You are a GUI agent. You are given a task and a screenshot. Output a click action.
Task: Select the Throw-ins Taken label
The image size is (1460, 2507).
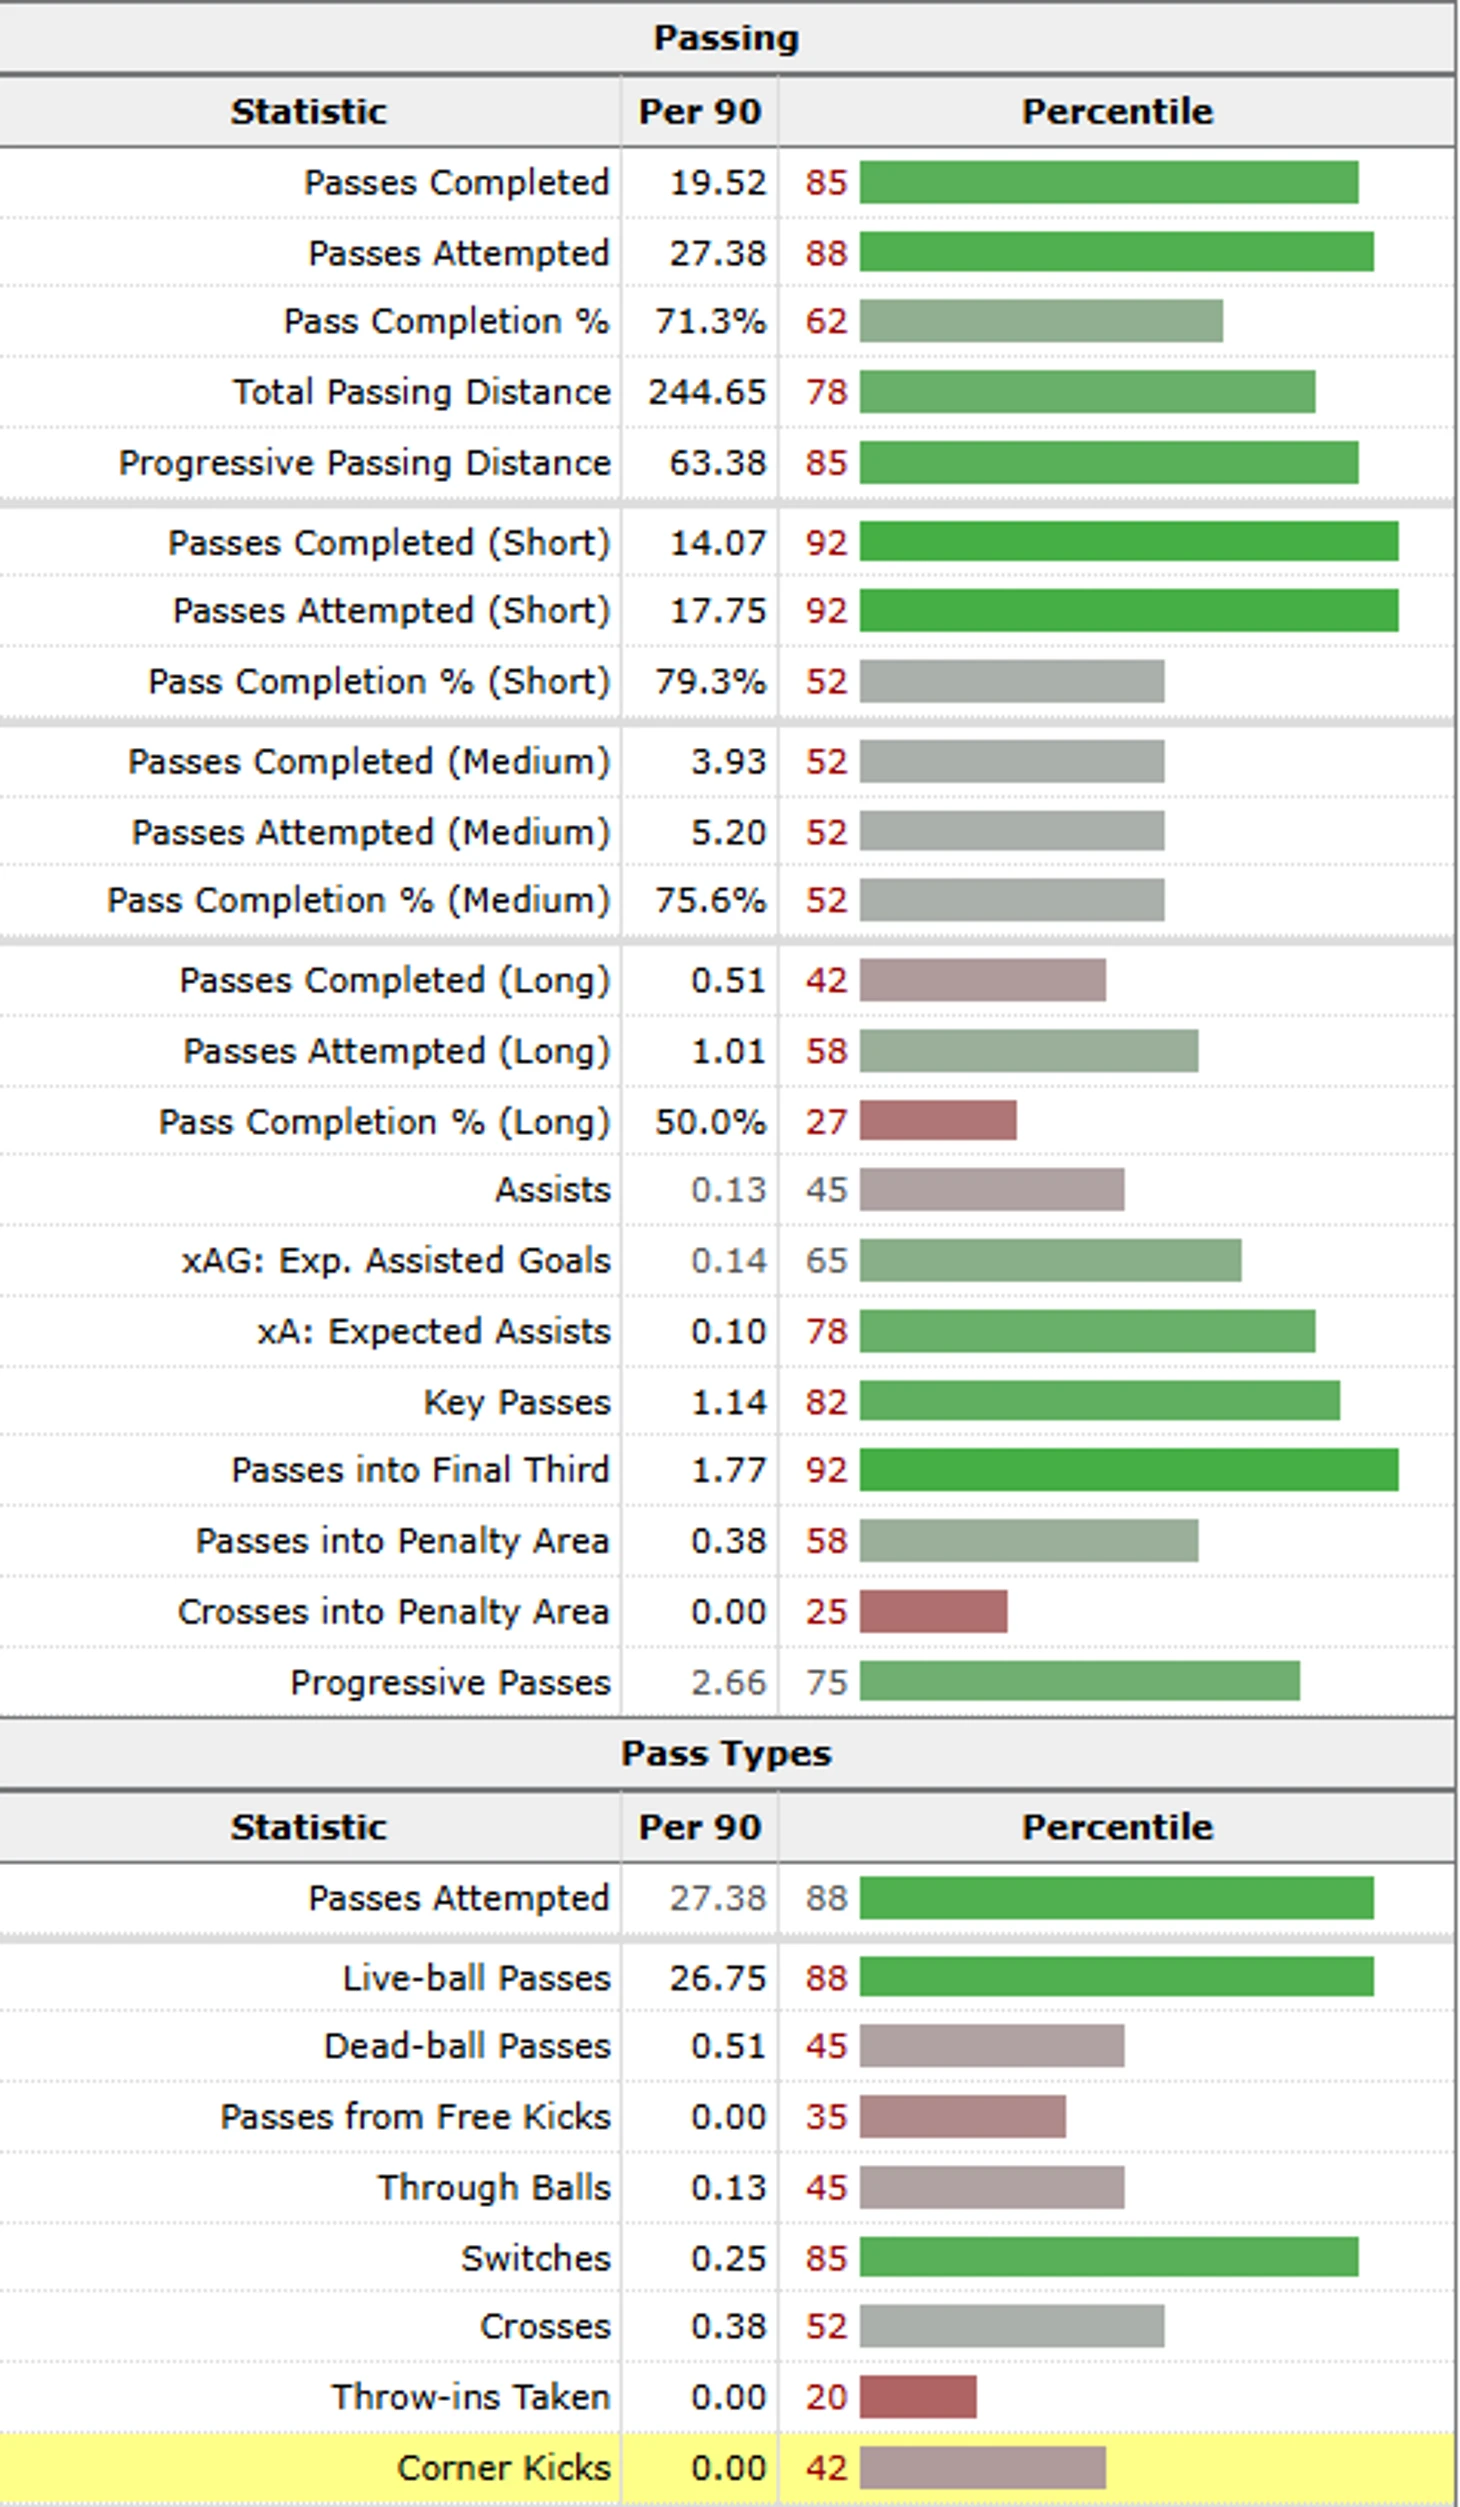470,2397
